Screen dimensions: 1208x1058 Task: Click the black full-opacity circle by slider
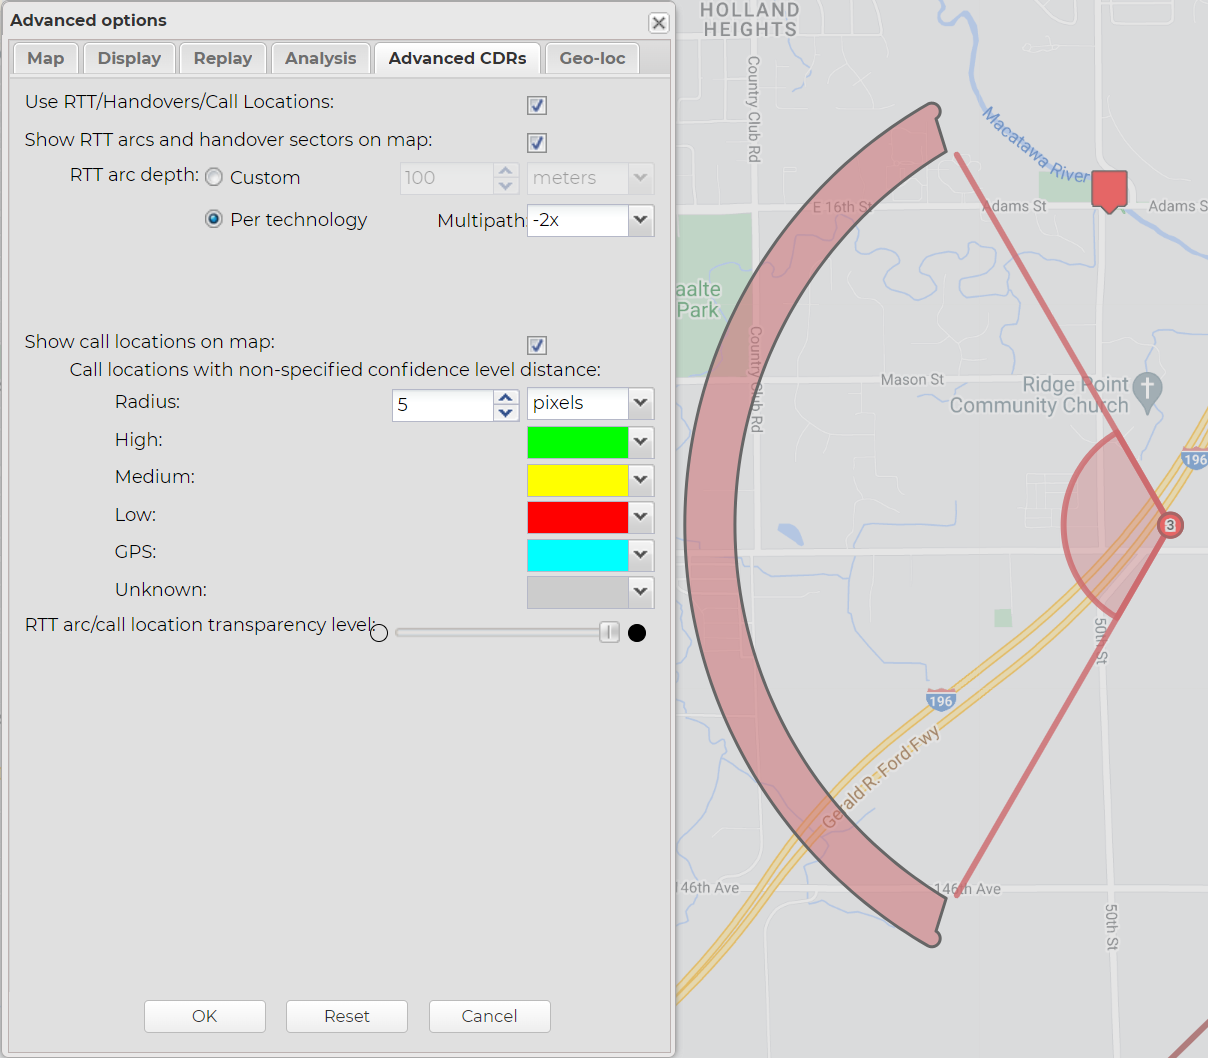tap(637, 632)
